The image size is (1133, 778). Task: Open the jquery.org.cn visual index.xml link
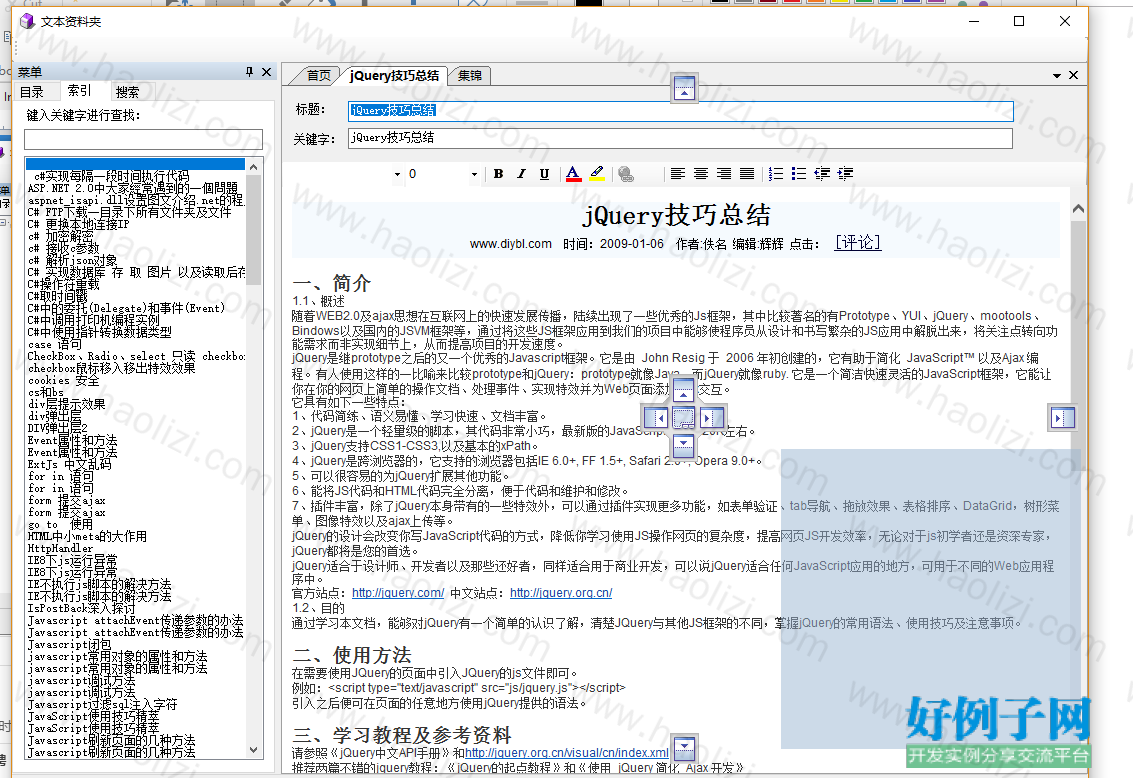tap(566, 753)
